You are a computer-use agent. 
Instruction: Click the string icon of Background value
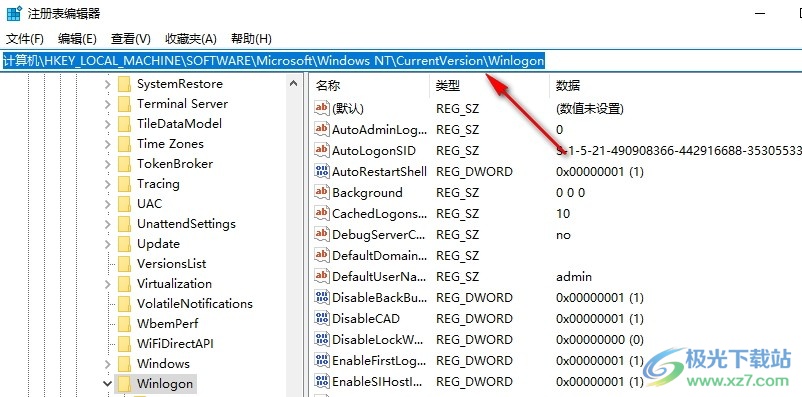[x=321, y=191]
